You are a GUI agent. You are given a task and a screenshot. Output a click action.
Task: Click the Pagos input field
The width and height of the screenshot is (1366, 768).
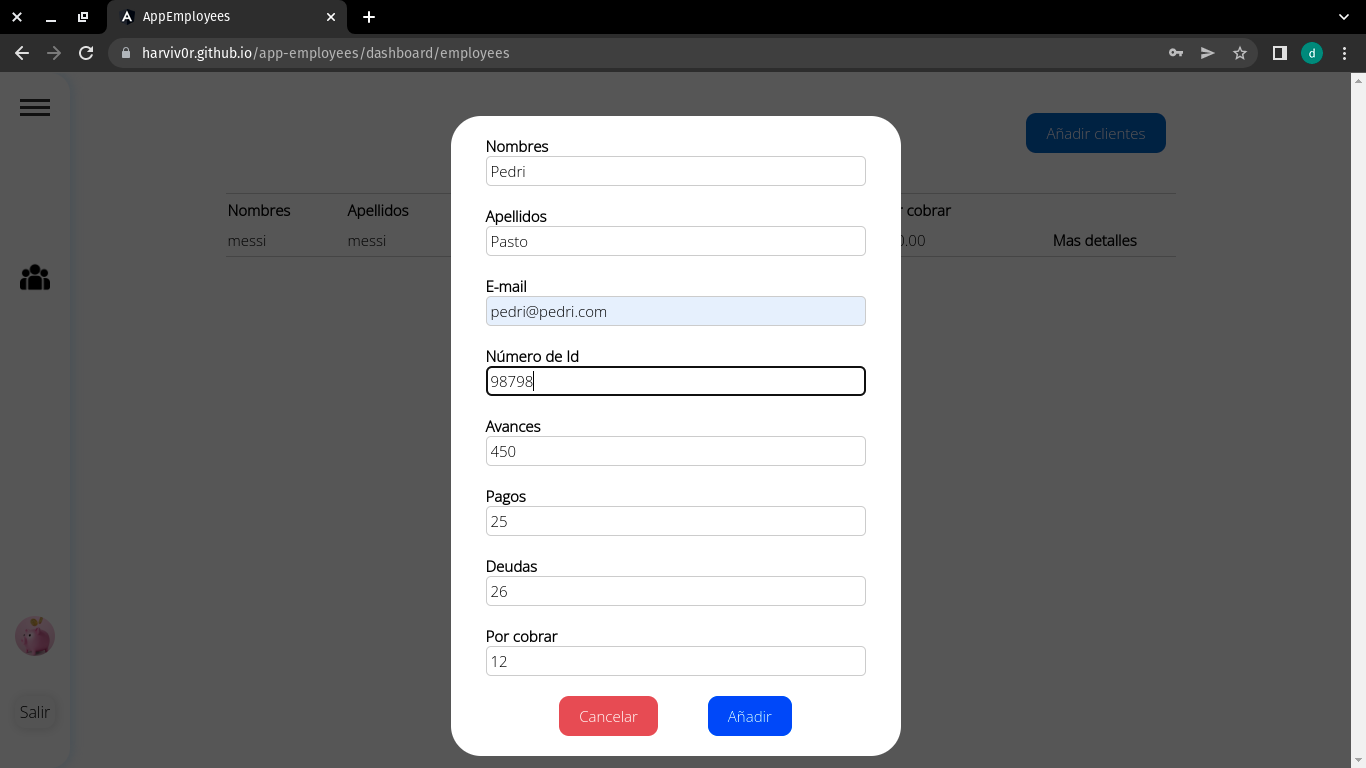(676, 521)
